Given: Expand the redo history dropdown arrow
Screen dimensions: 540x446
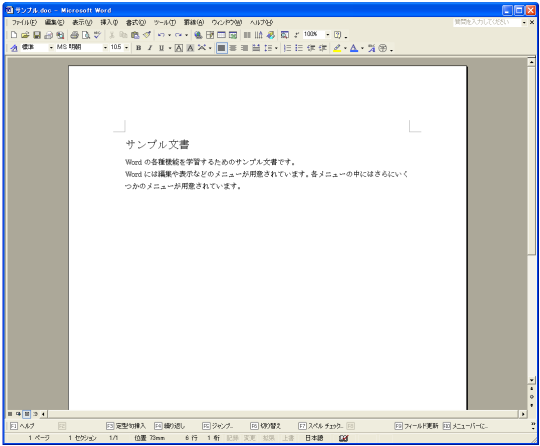Looking at the screenshot, I should 187,35.
